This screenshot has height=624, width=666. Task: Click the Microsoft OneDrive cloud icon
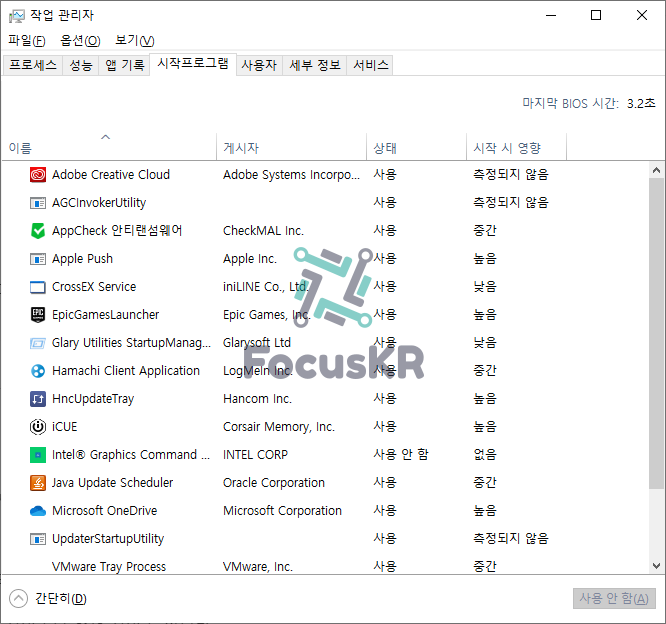[38, 511]
